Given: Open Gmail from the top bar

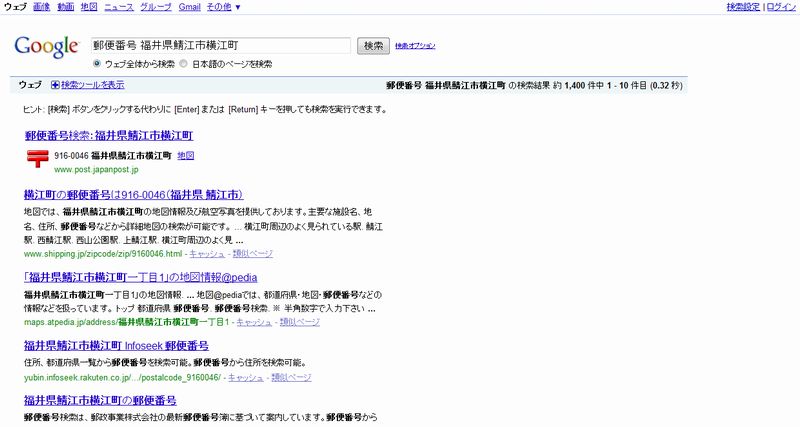Looking at the screenshot, I should (189, 7).
